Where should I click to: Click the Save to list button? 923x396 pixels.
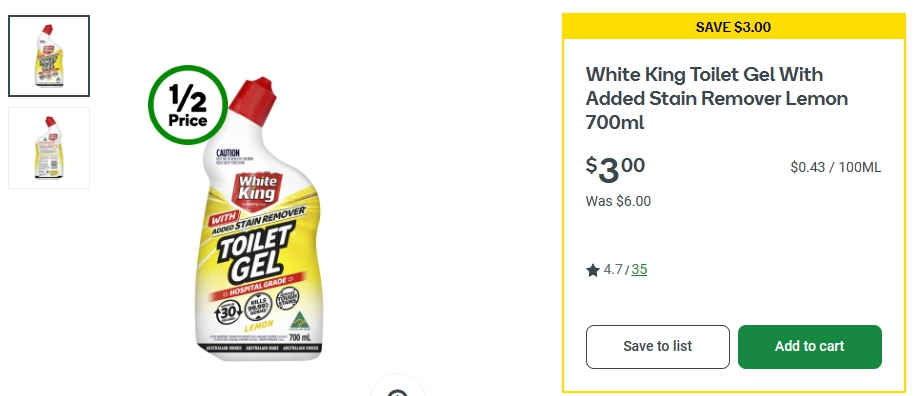(658, 347)
